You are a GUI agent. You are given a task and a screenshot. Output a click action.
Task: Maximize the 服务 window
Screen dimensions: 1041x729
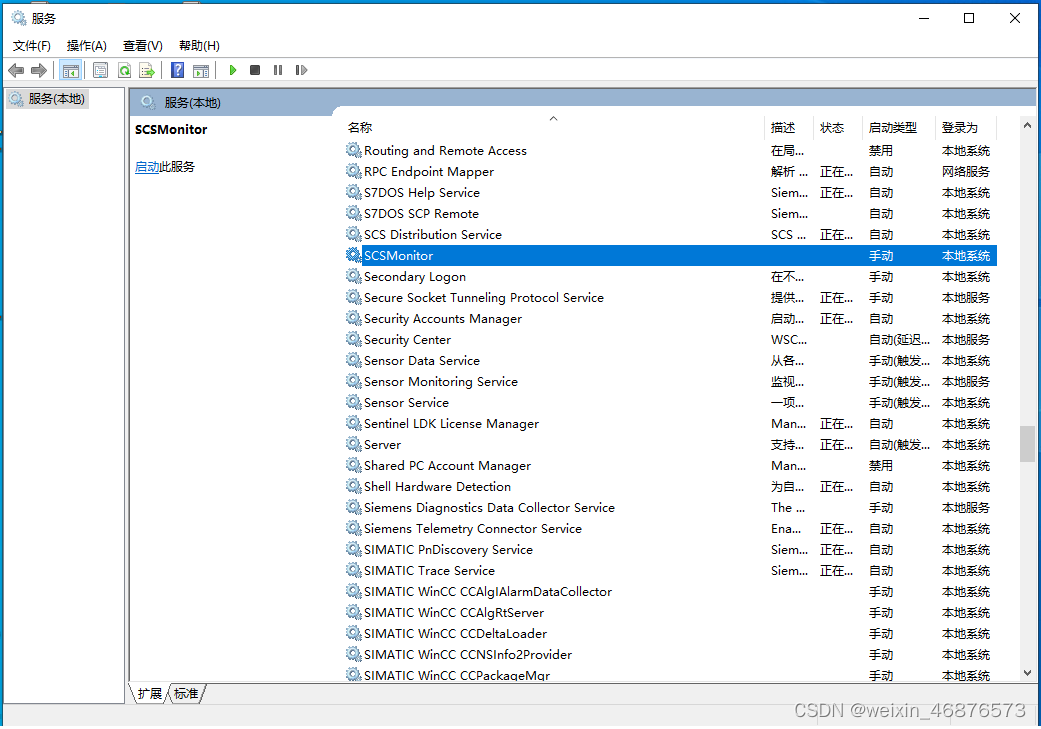[x=969, y=18]
